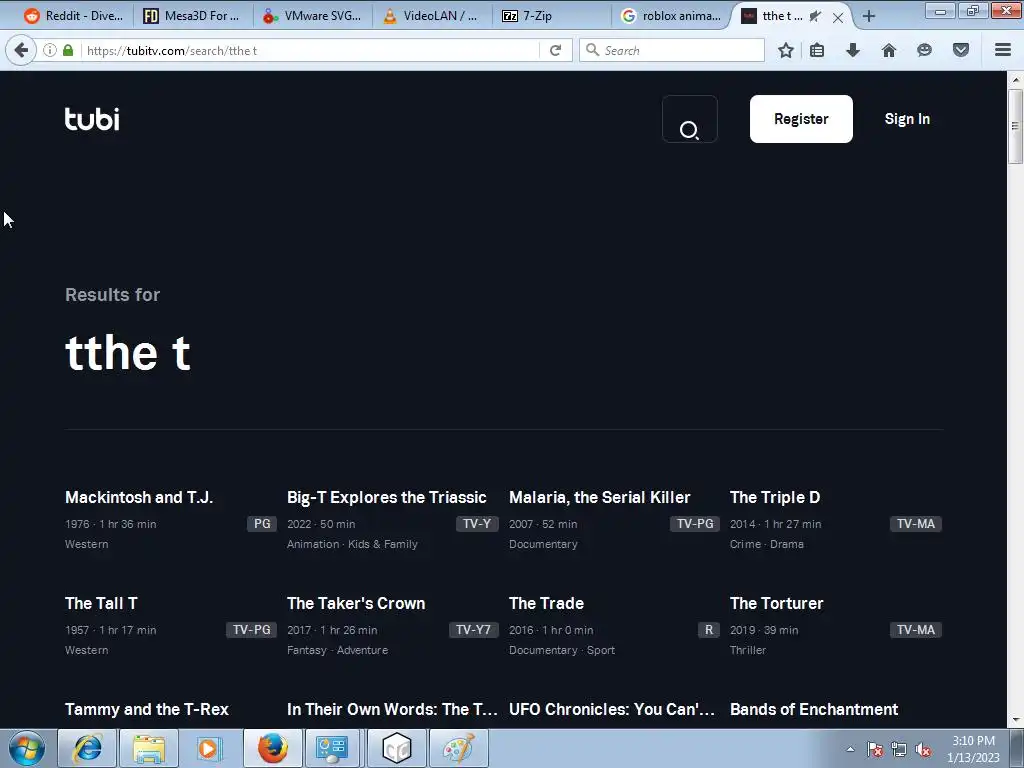The image size is (1024, 768).
Task: Open the cube application taskbar icon
Action: click(396, 748)
